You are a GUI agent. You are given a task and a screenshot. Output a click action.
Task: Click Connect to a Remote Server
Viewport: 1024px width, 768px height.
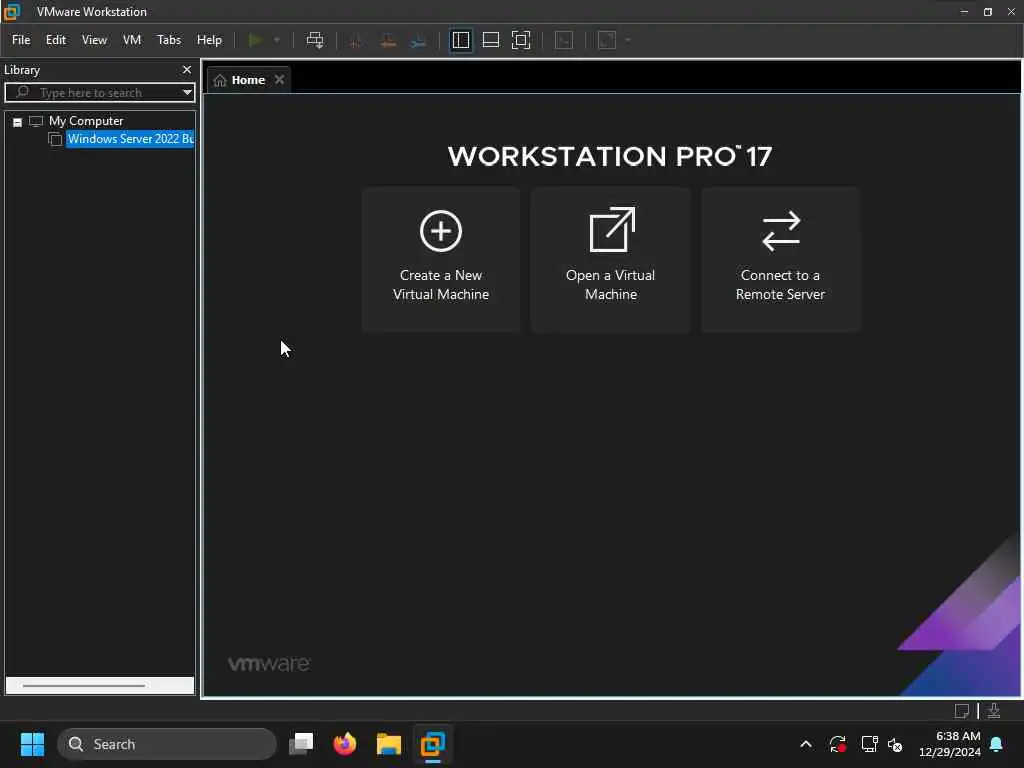(780, 259)
